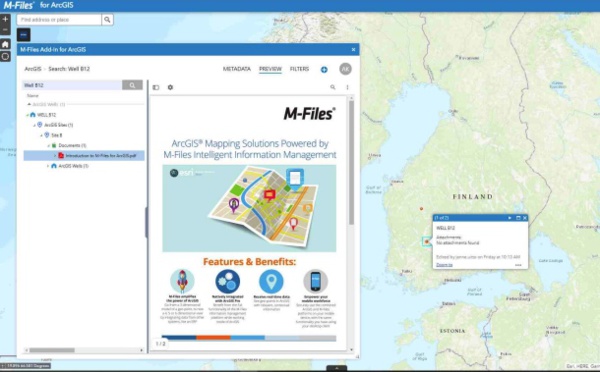Viewport: 600px width, 372px height.
Task: Click the map zoom in plus button
Action: [x=5, y=19]
